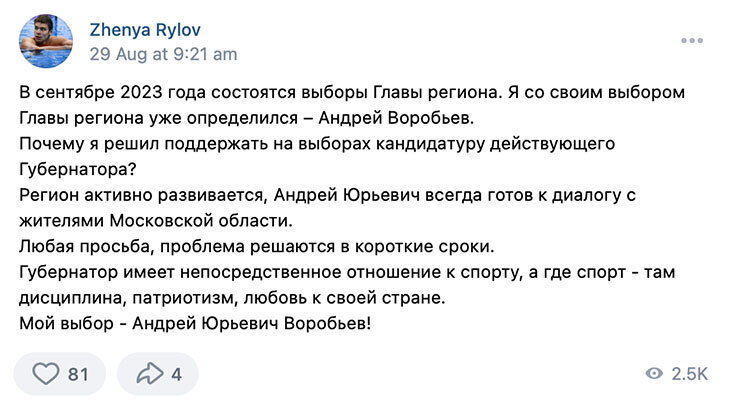The width and height of the screenshot is (730, 407).
Task: Share the post using the arrow icon
Action: (149, 373)
